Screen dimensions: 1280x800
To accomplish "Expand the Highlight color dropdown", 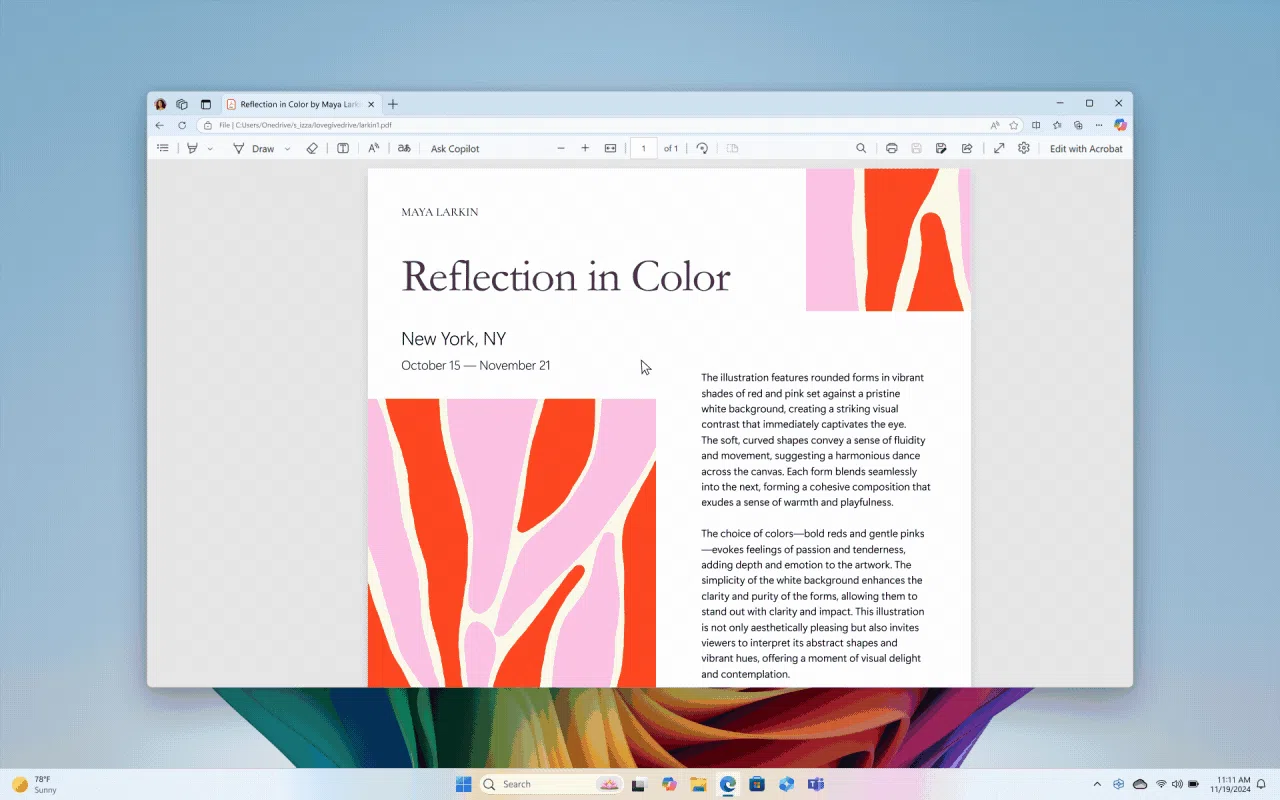I will [210, 148].
